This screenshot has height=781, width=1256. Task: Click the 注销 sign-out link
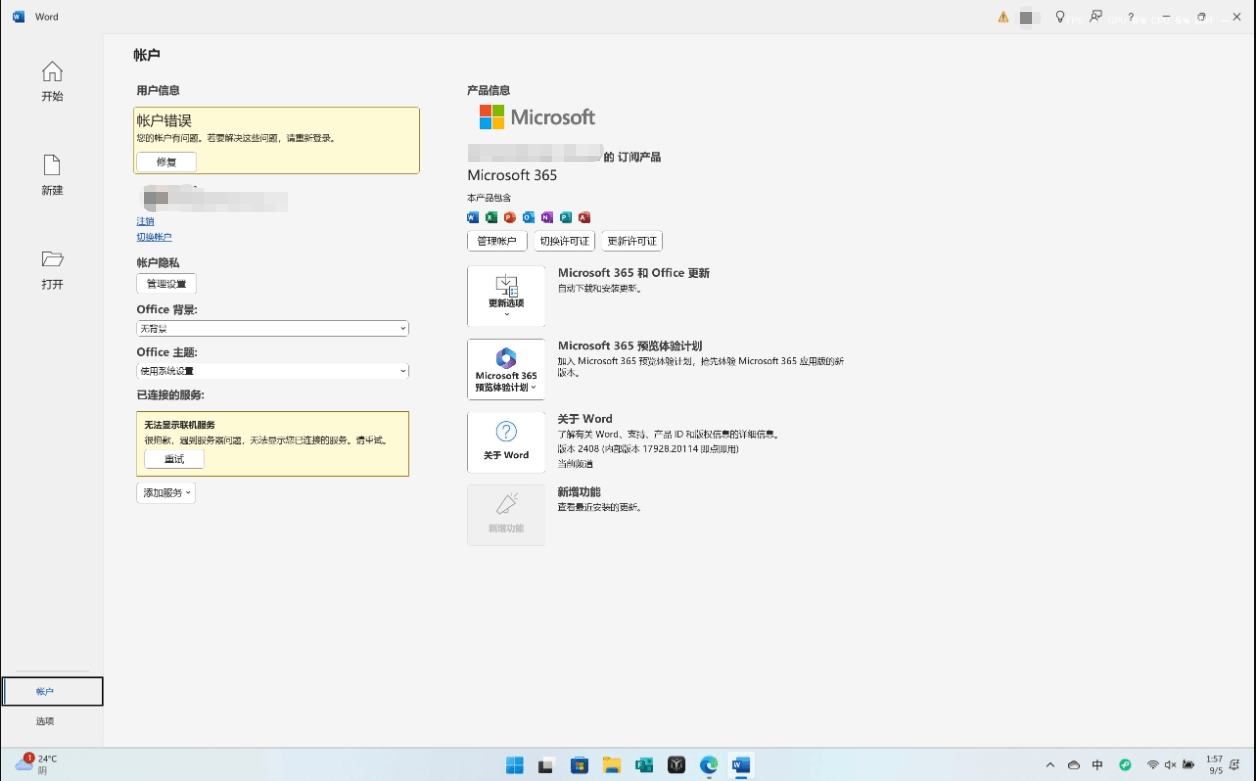[145, 221]
